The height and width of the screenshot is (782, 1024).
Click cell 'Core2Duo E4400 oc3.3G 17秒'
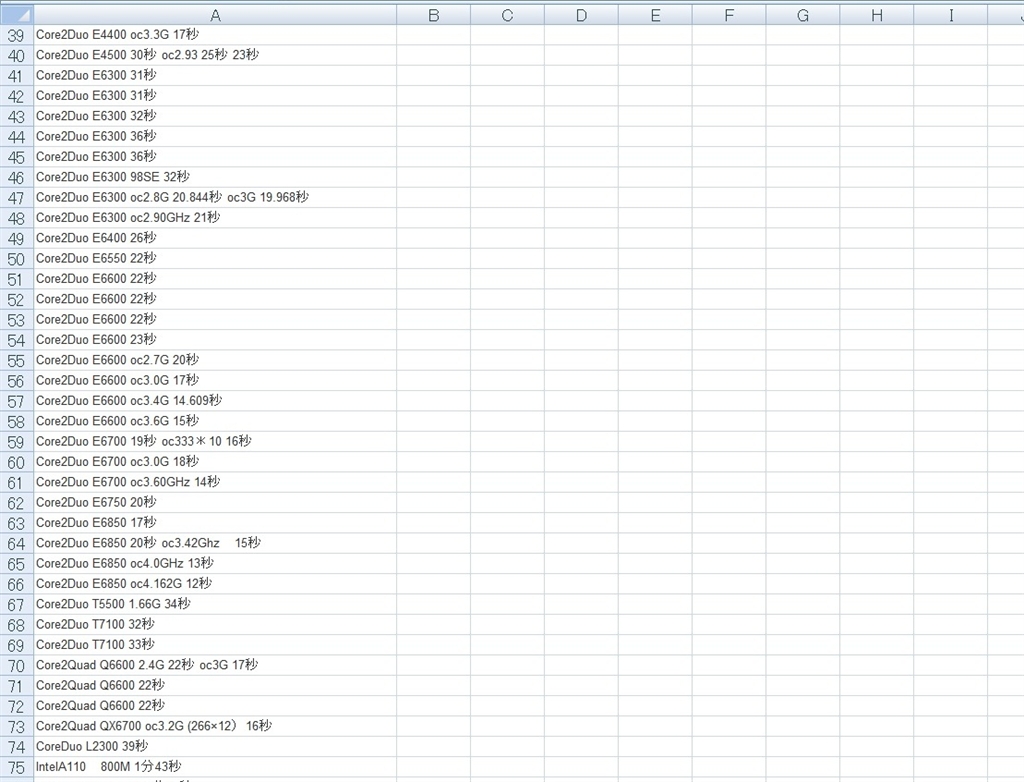[x=215, y=35]
